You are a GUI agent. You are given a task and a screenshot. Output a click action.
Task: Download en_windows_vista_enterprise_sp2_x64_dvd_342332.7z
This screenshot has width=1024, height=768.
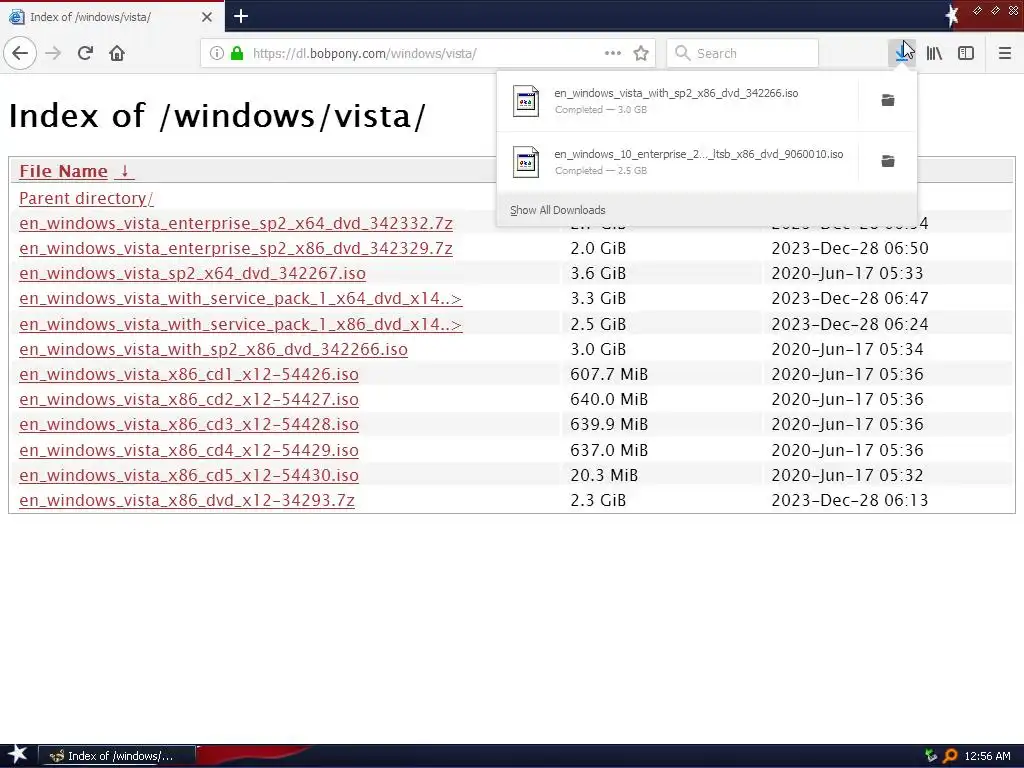pos(236,223)
